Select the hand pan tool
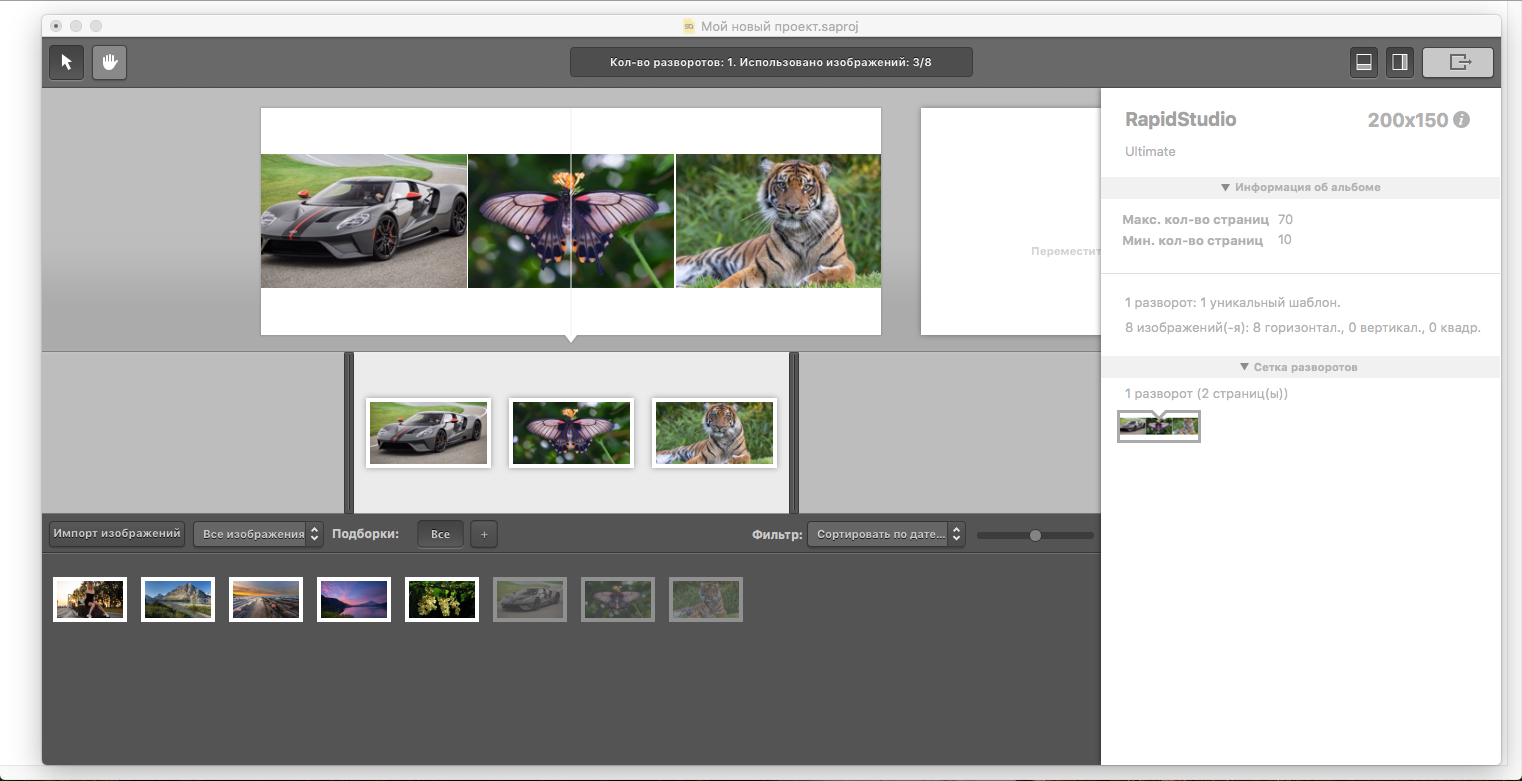The width and height of the screenshot is (1522, 781). 110,62
